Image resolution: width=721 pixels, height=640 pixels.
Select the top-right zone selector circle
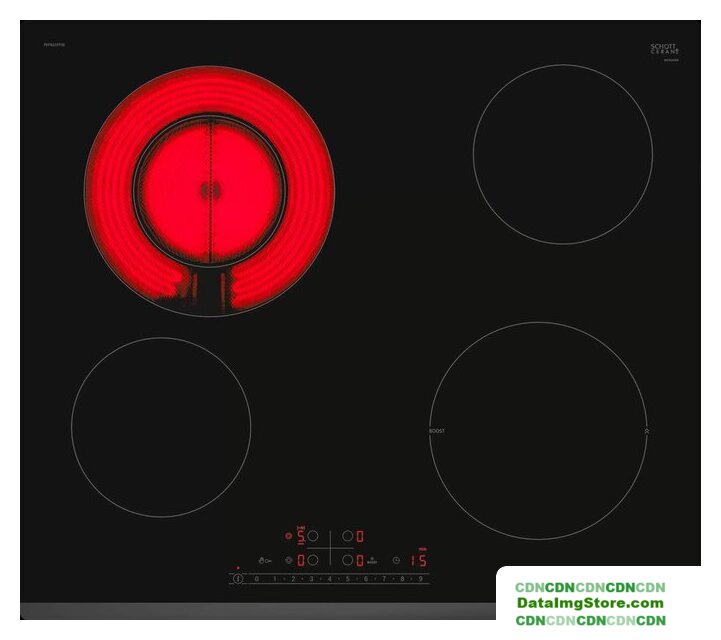347,536
